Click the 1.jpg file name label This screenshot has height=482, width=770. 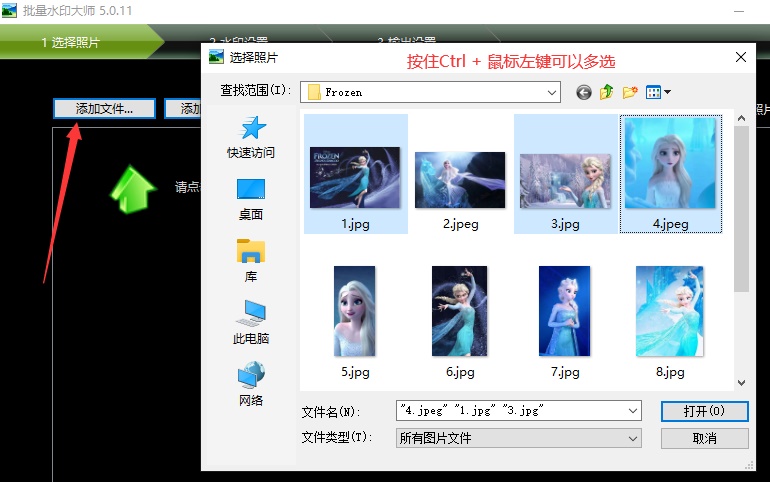[x=356, y=224]
